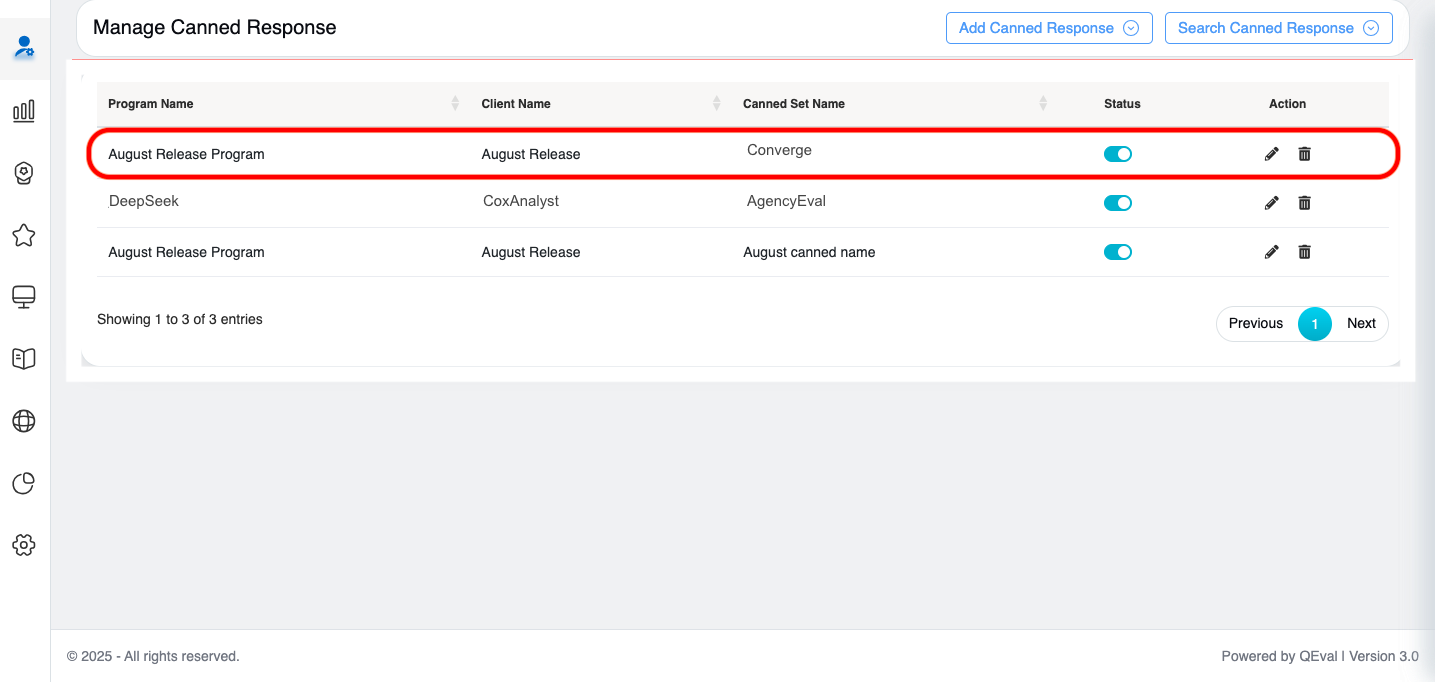Disable the Converge status toggle
1435x682 pixels.
[x=1117, y=154]
